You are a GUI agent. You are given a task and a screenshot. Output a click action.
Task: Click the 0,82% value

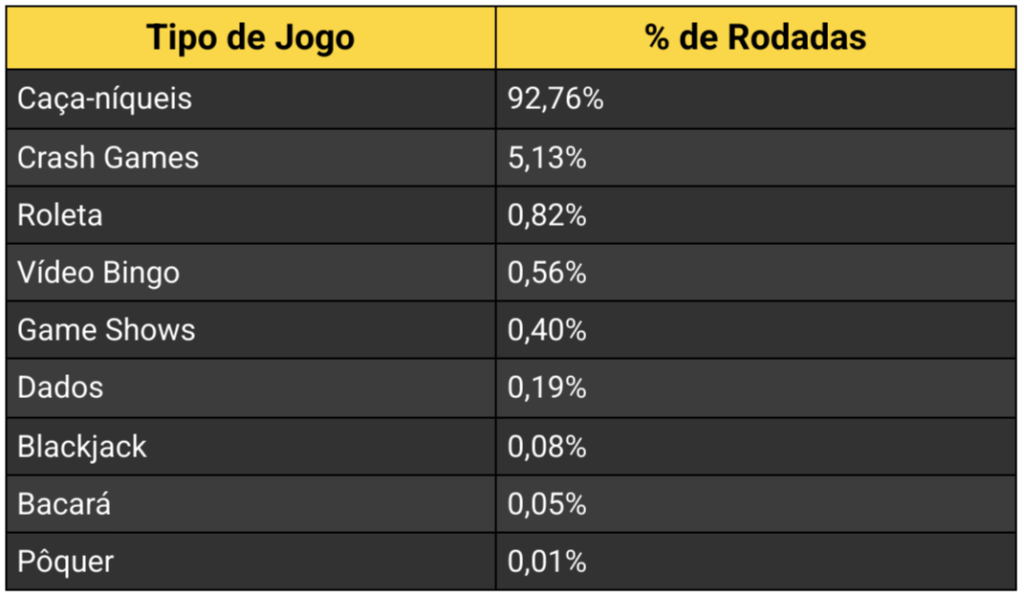coord(547,215)
